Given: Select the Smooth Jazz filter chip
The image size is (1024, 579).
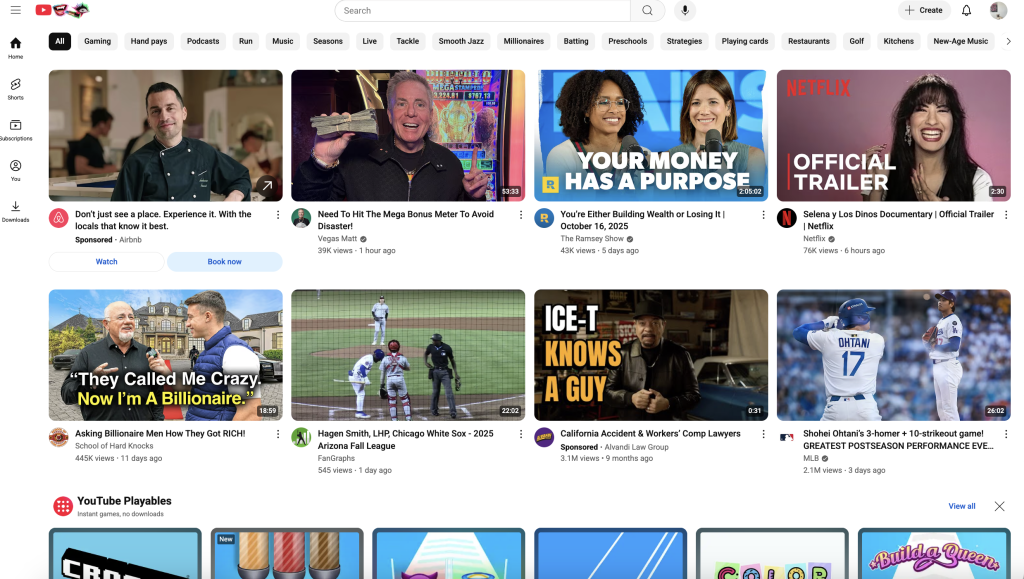Looking at the screenshot, I should click(461, 41).
